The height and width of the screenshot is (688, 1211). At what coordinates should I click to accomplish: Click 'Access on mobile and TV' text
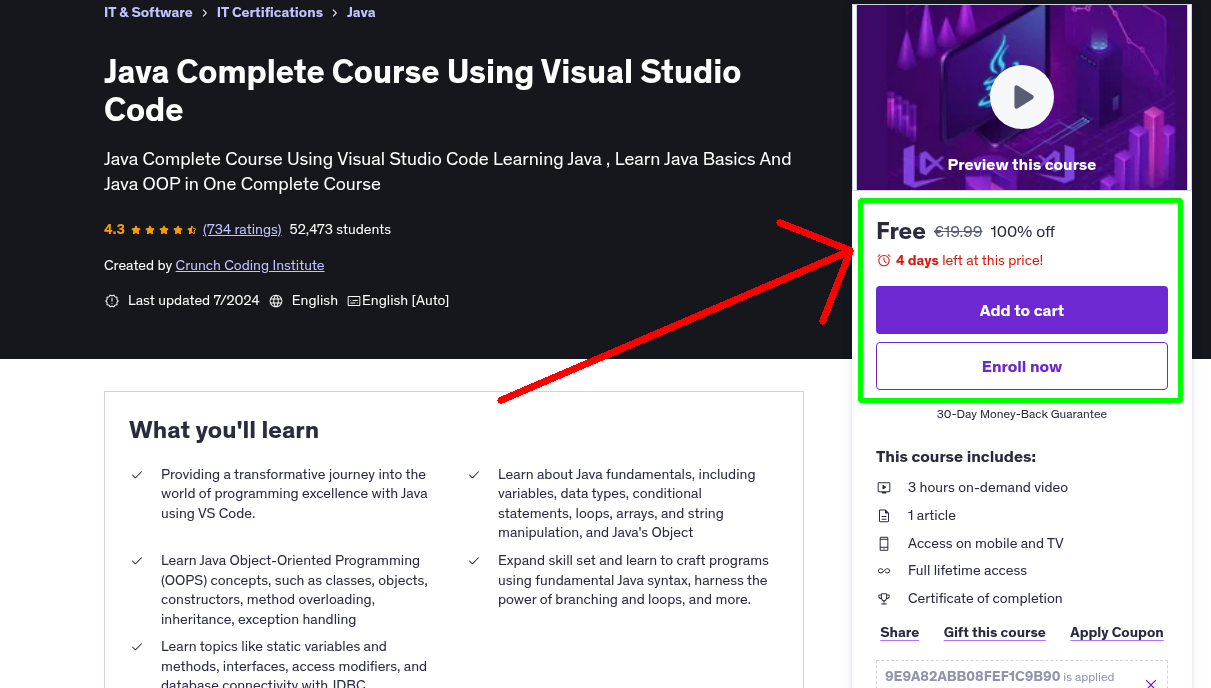(986, 544)
